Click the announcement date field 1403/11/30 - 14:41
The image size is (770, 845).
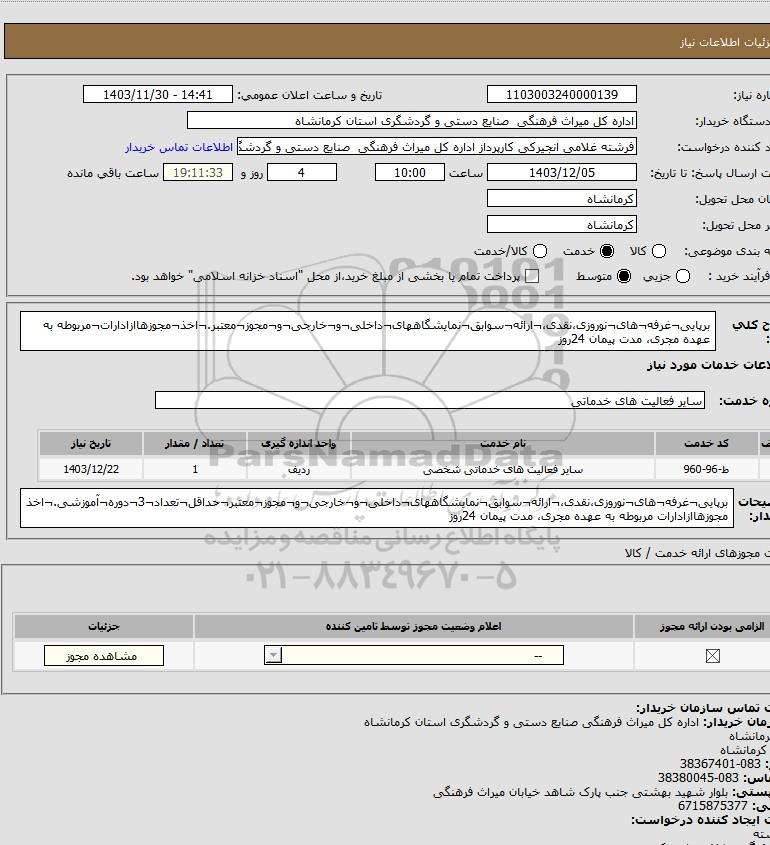click(x=158, y=94)
